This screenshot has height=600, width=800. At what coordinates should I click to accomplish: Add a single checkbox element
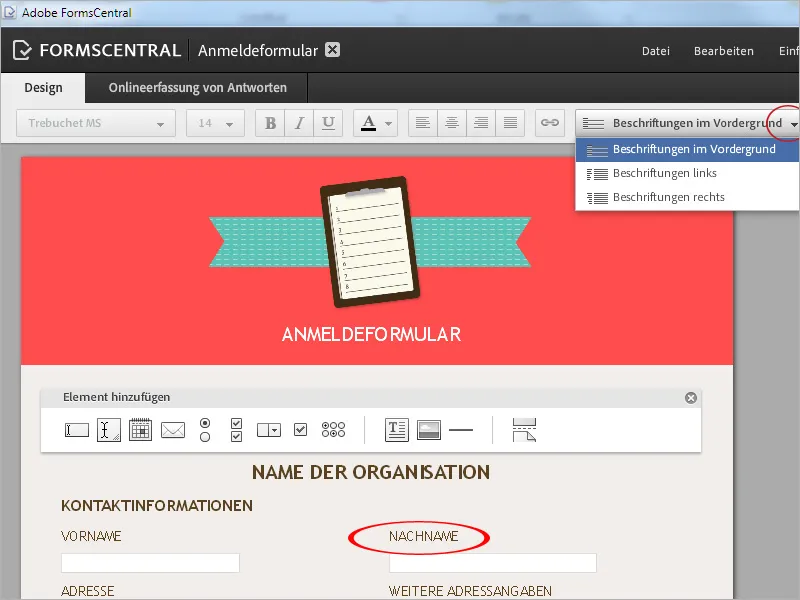[301, 430]
